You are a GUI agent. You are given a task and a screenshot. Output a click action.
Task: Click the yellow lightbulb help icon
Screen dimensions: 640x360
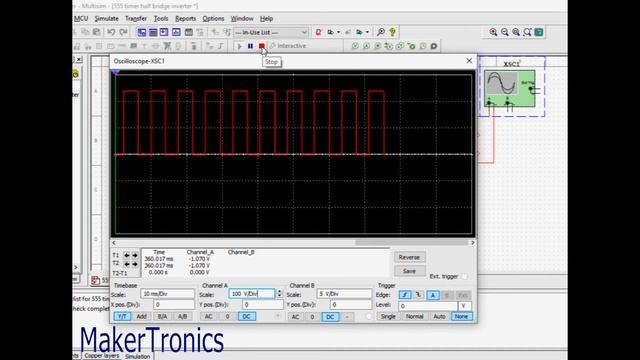coord(393,32)
